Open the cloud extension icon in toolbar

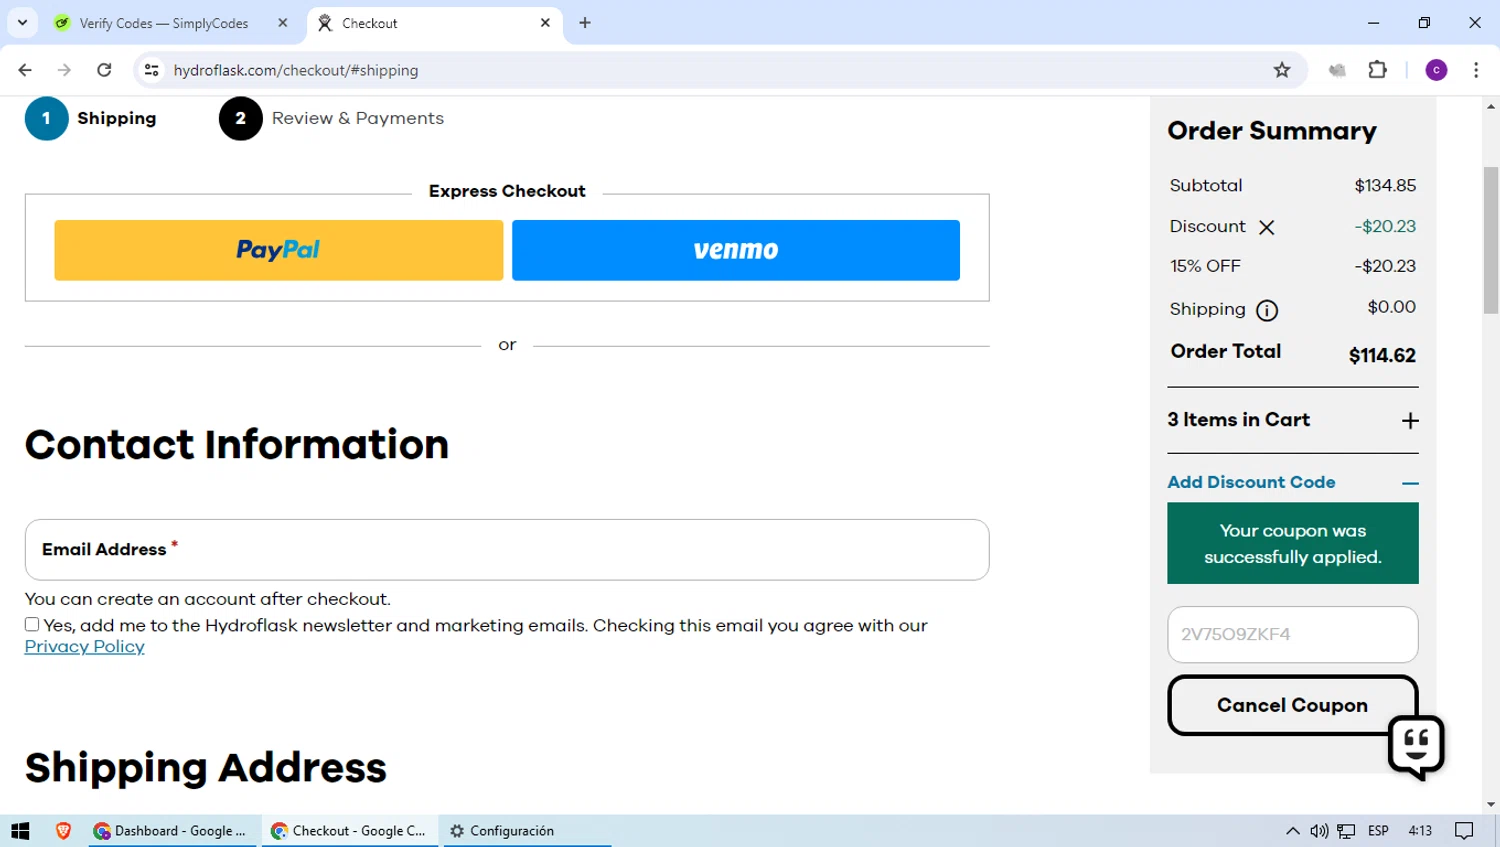point(1337,70)
